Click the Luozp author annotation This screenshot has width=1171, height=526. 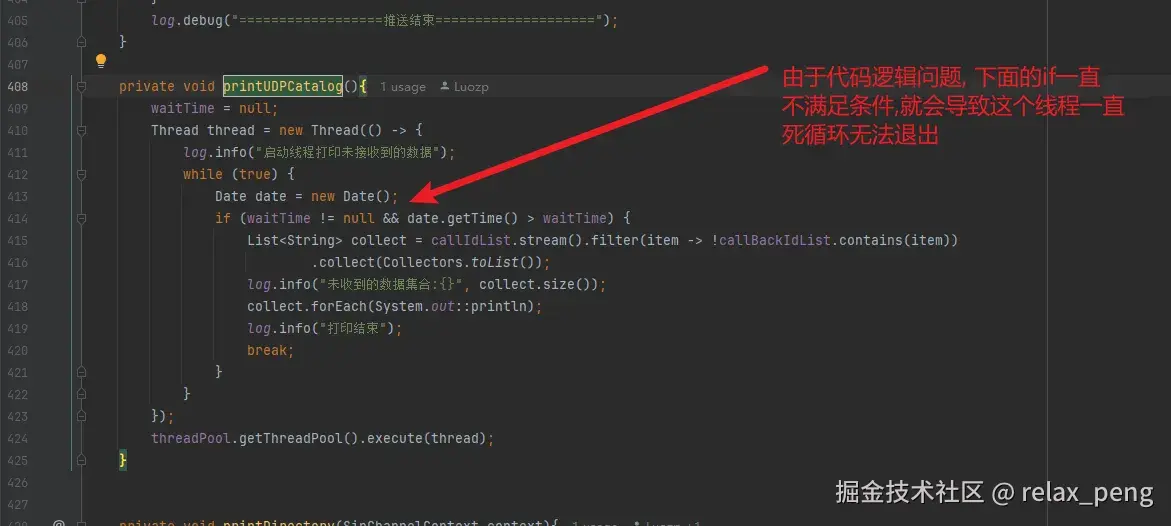470,87
